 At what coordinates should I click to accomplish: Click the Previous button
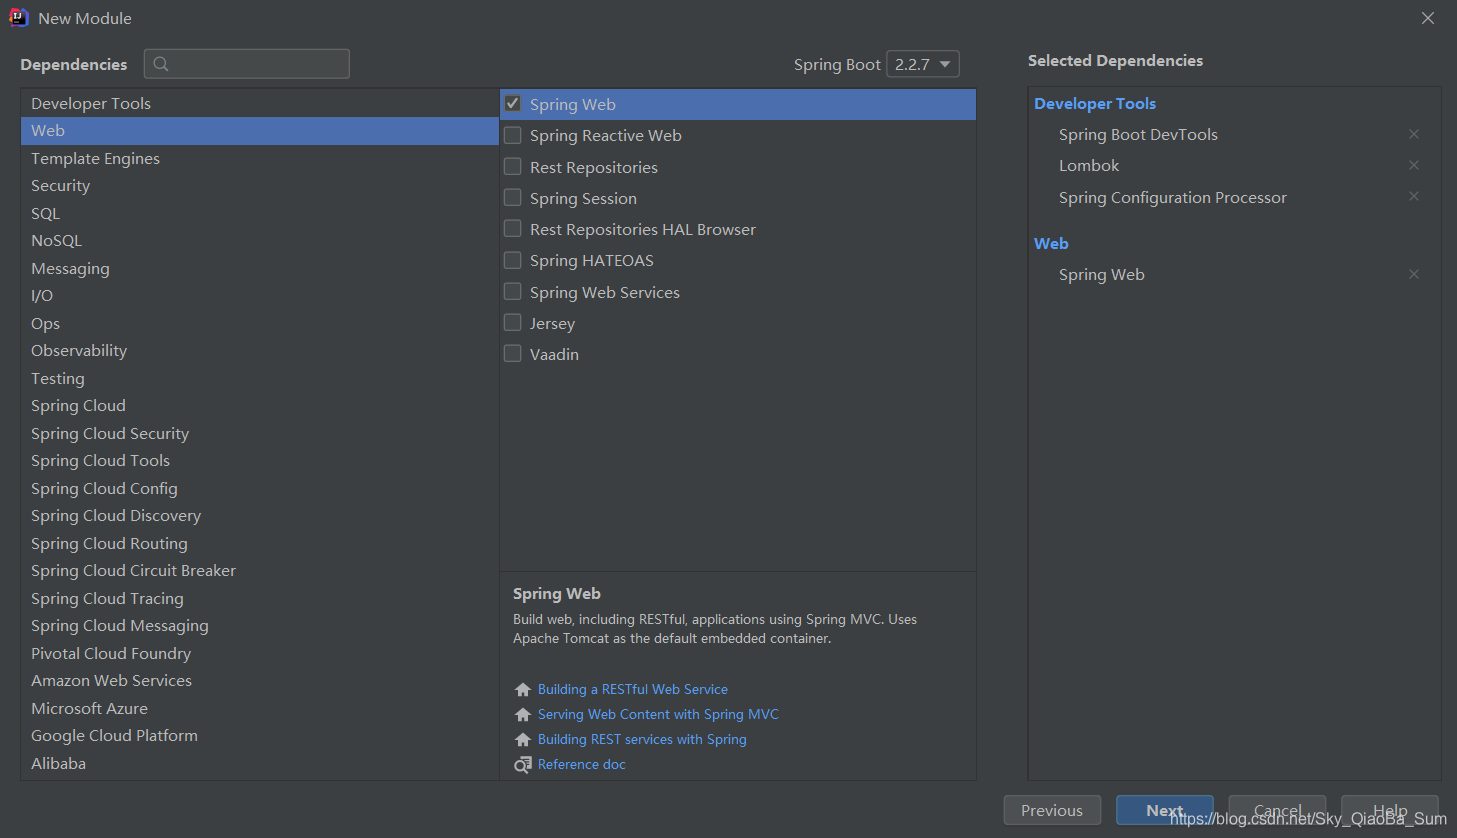click(1052, 811)
